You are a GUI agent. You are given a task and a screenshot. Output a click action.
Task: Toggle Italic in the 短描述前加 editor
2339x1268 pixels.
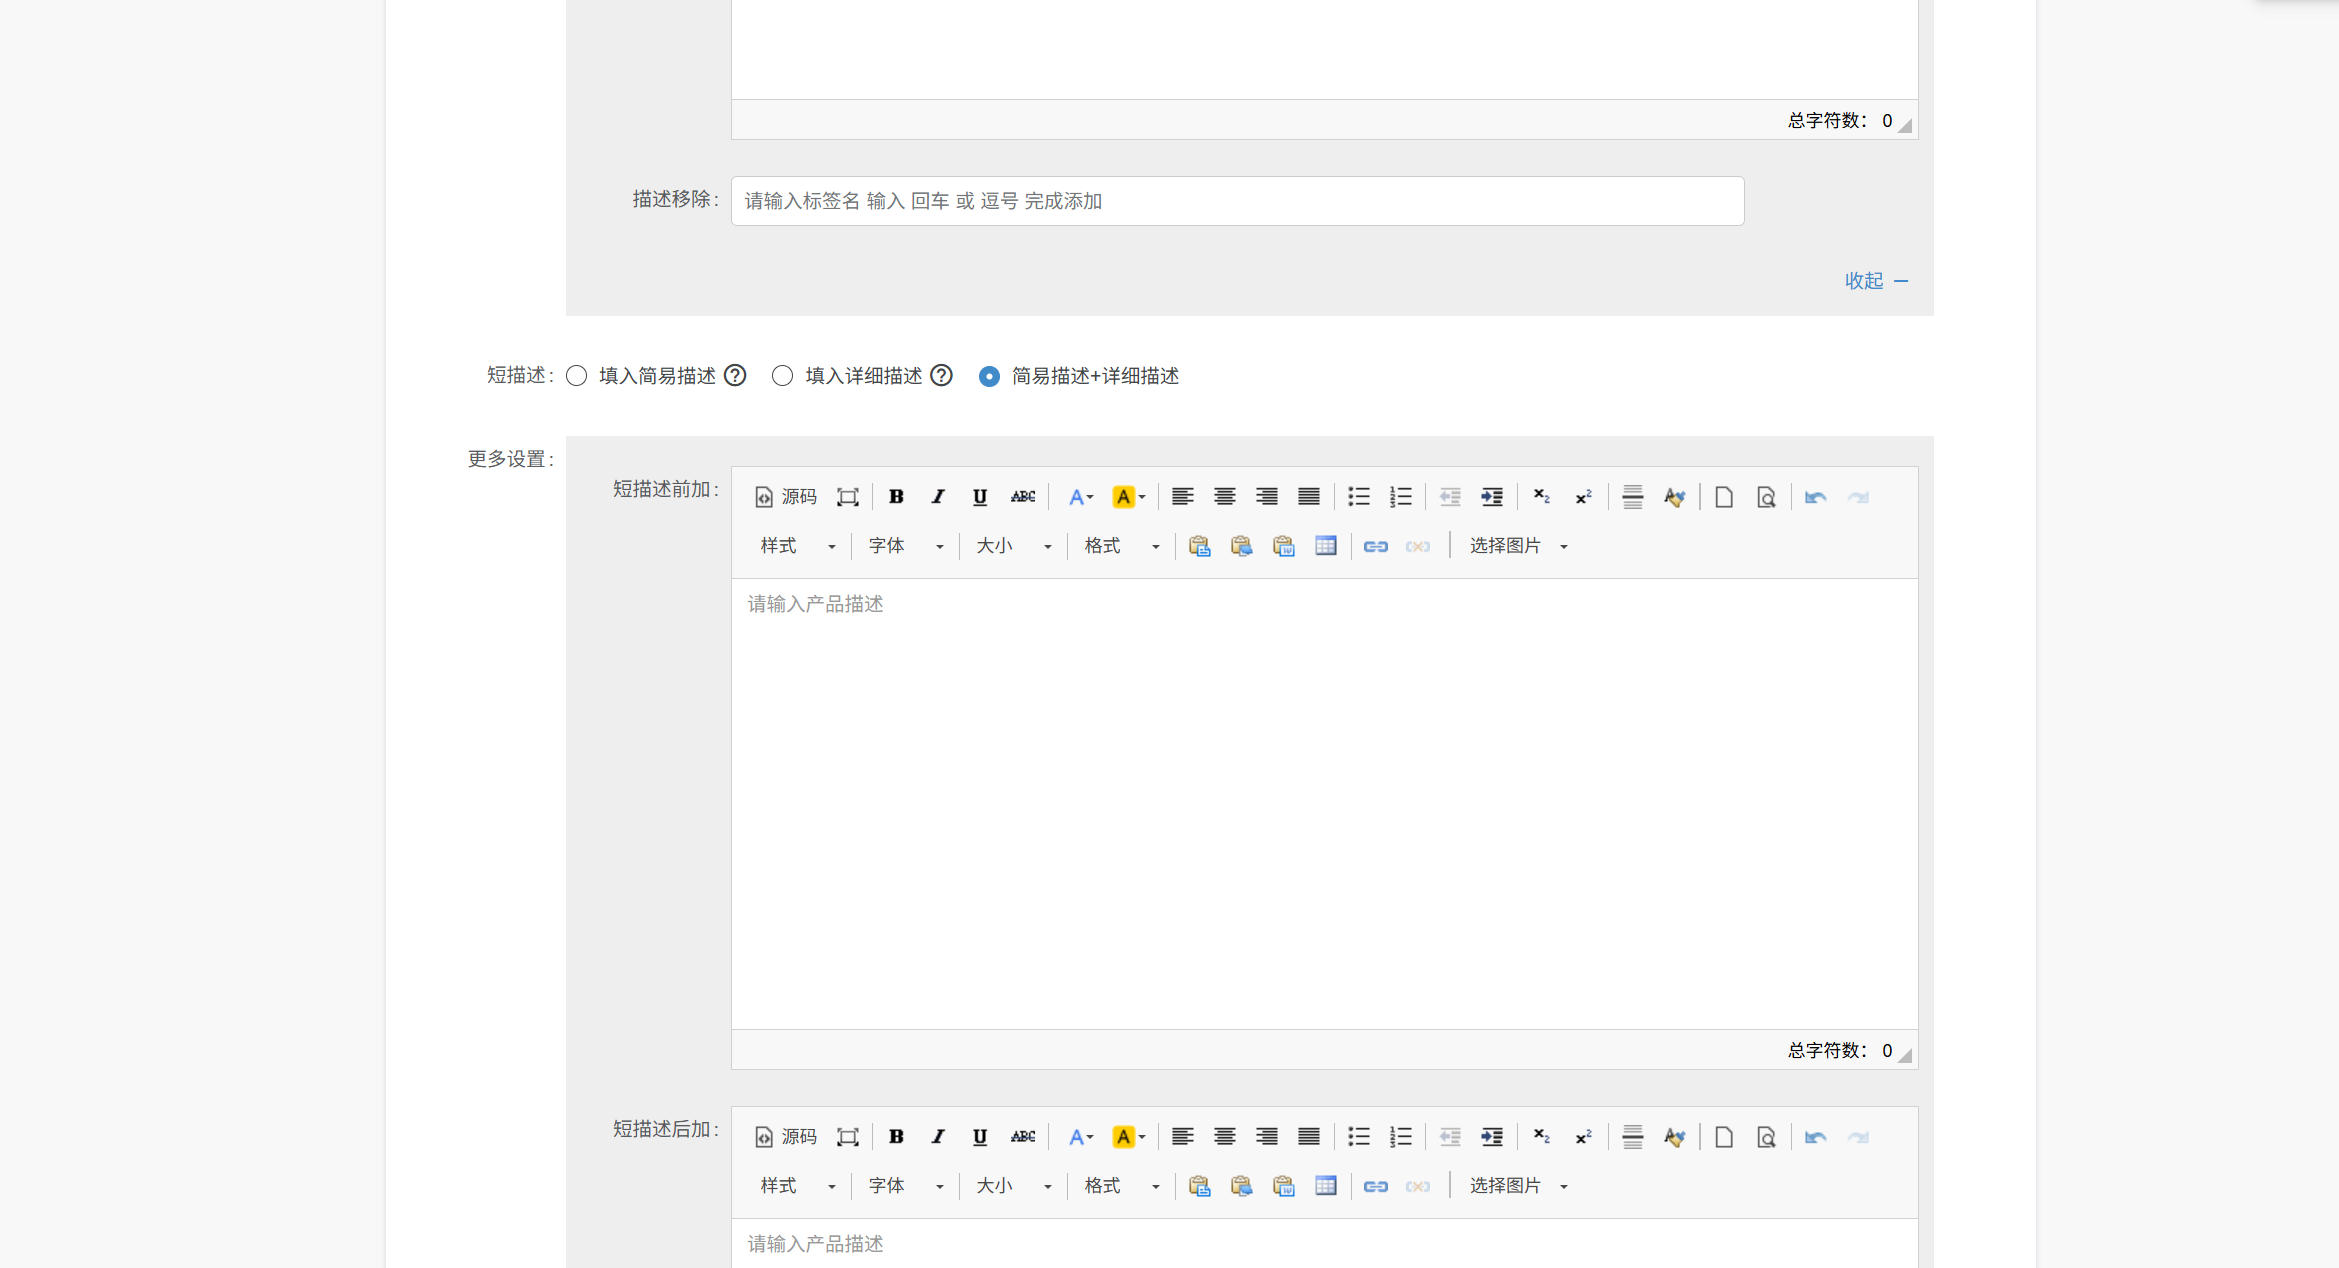tap(938, 497)
